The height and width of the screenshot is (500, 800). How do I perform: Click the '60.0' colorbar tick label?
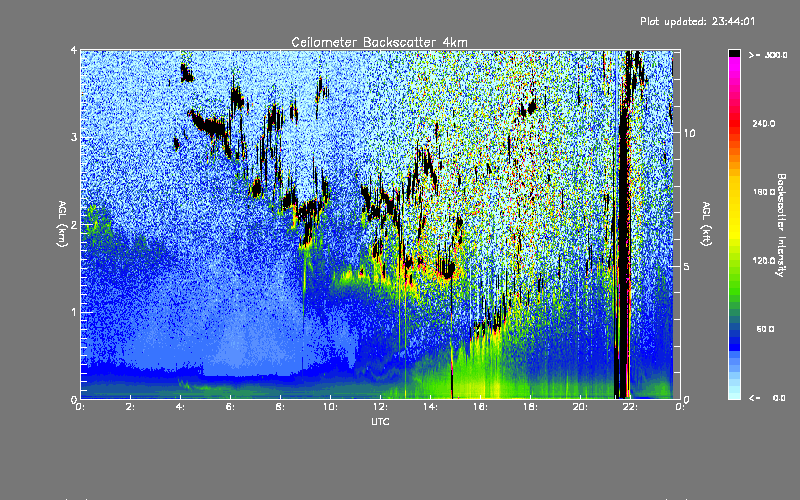click(765, 329)
